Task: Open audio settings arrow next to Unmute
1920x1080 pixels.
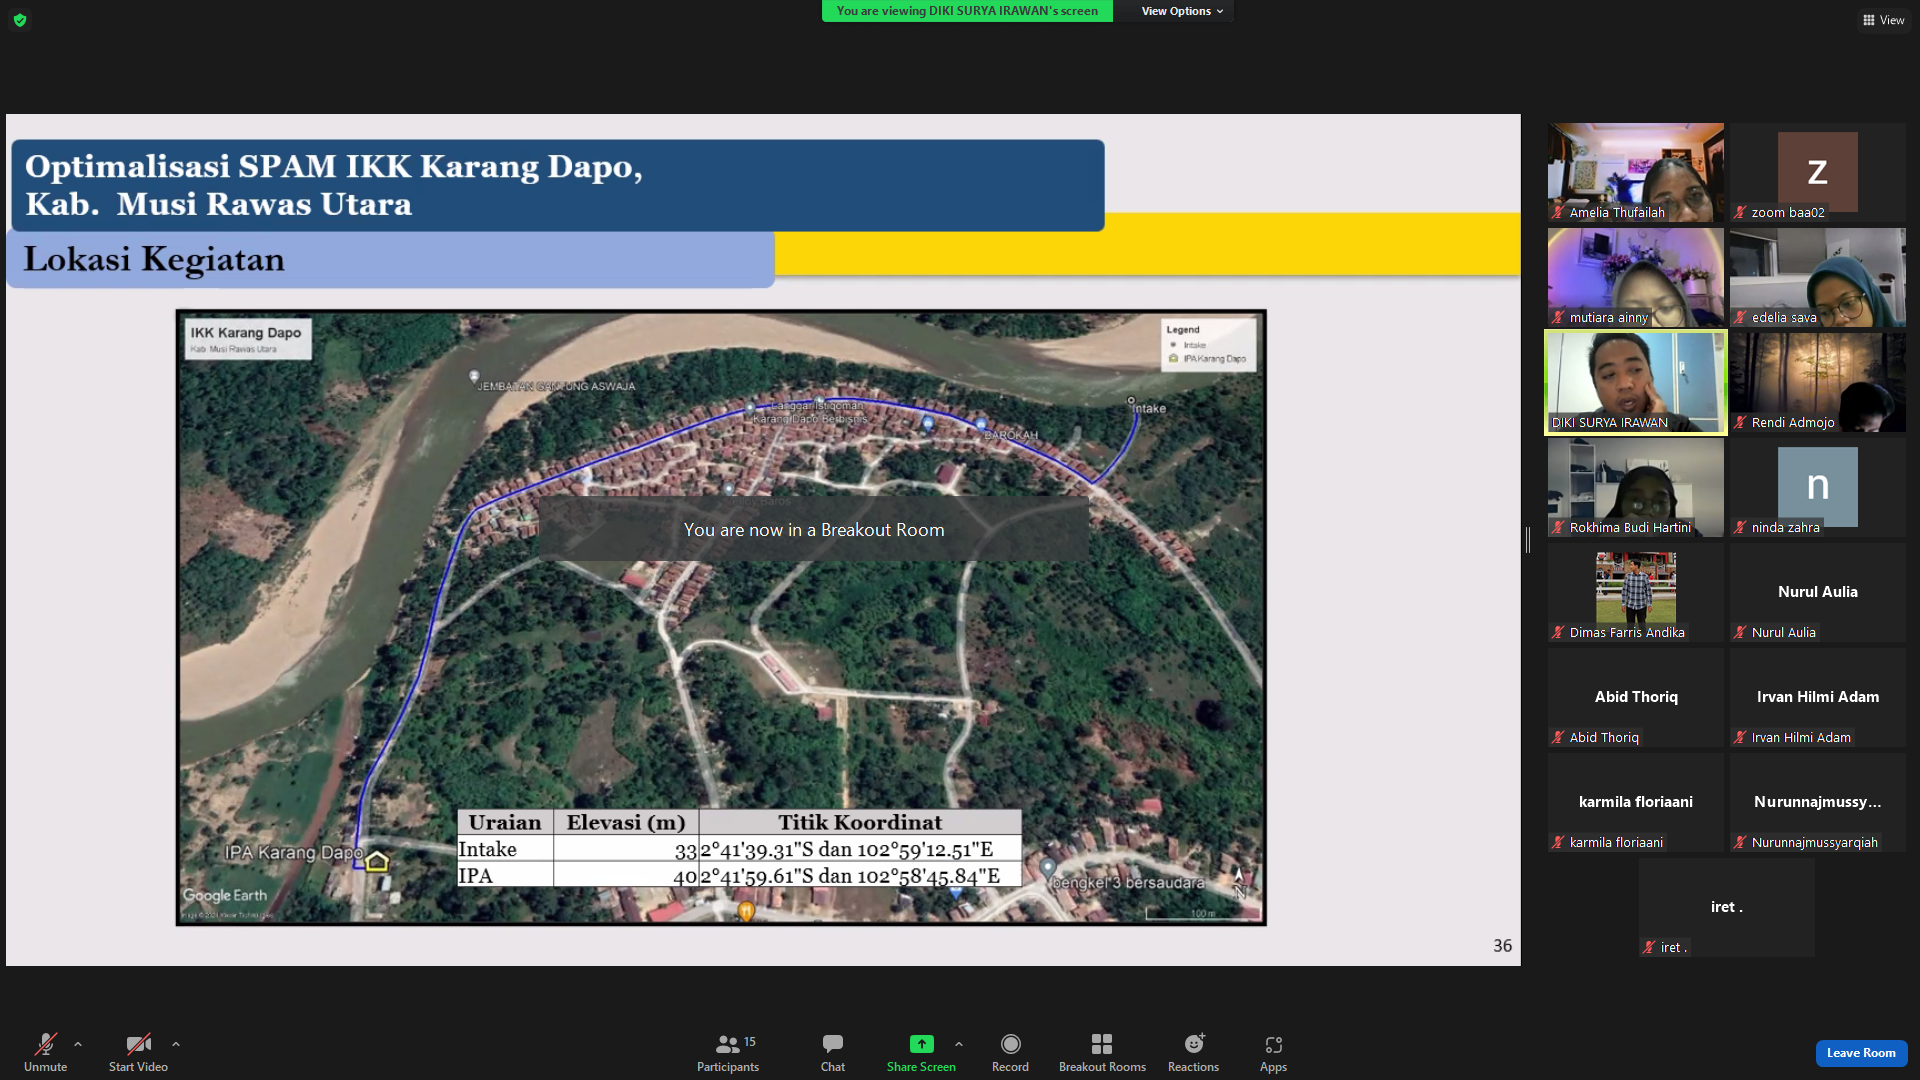Action: 78,1044
